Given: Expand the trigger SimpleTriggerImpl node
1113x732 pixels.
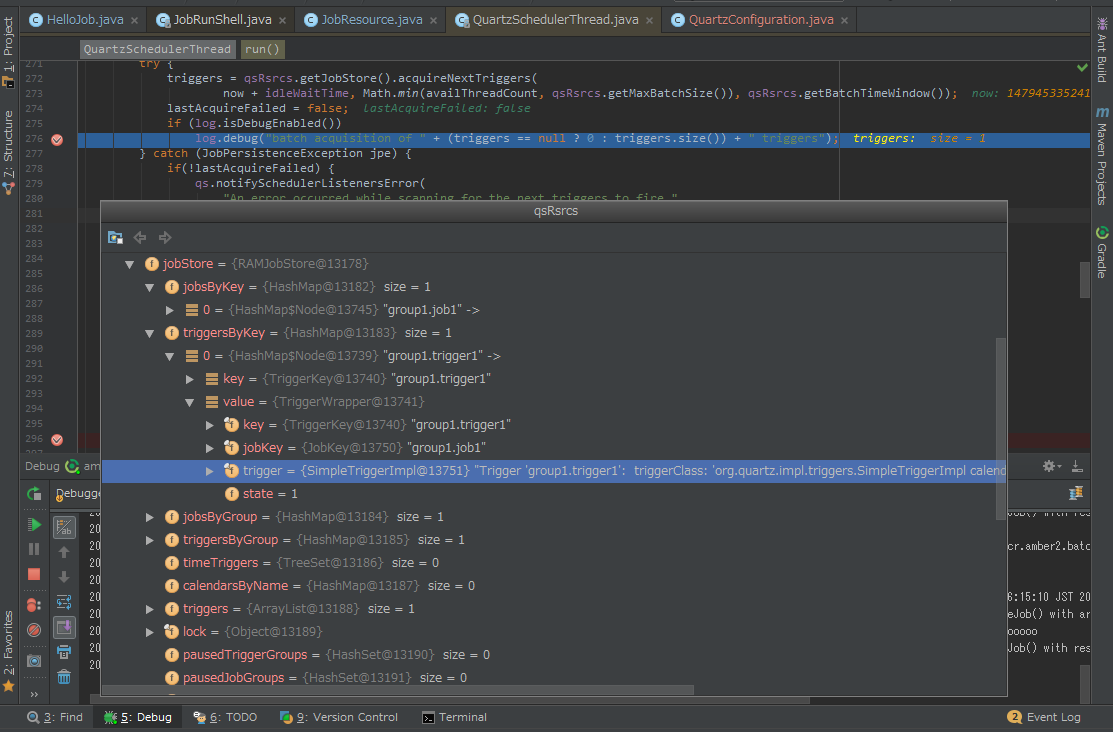Looking at the screenshot, I should coord(209,471).
